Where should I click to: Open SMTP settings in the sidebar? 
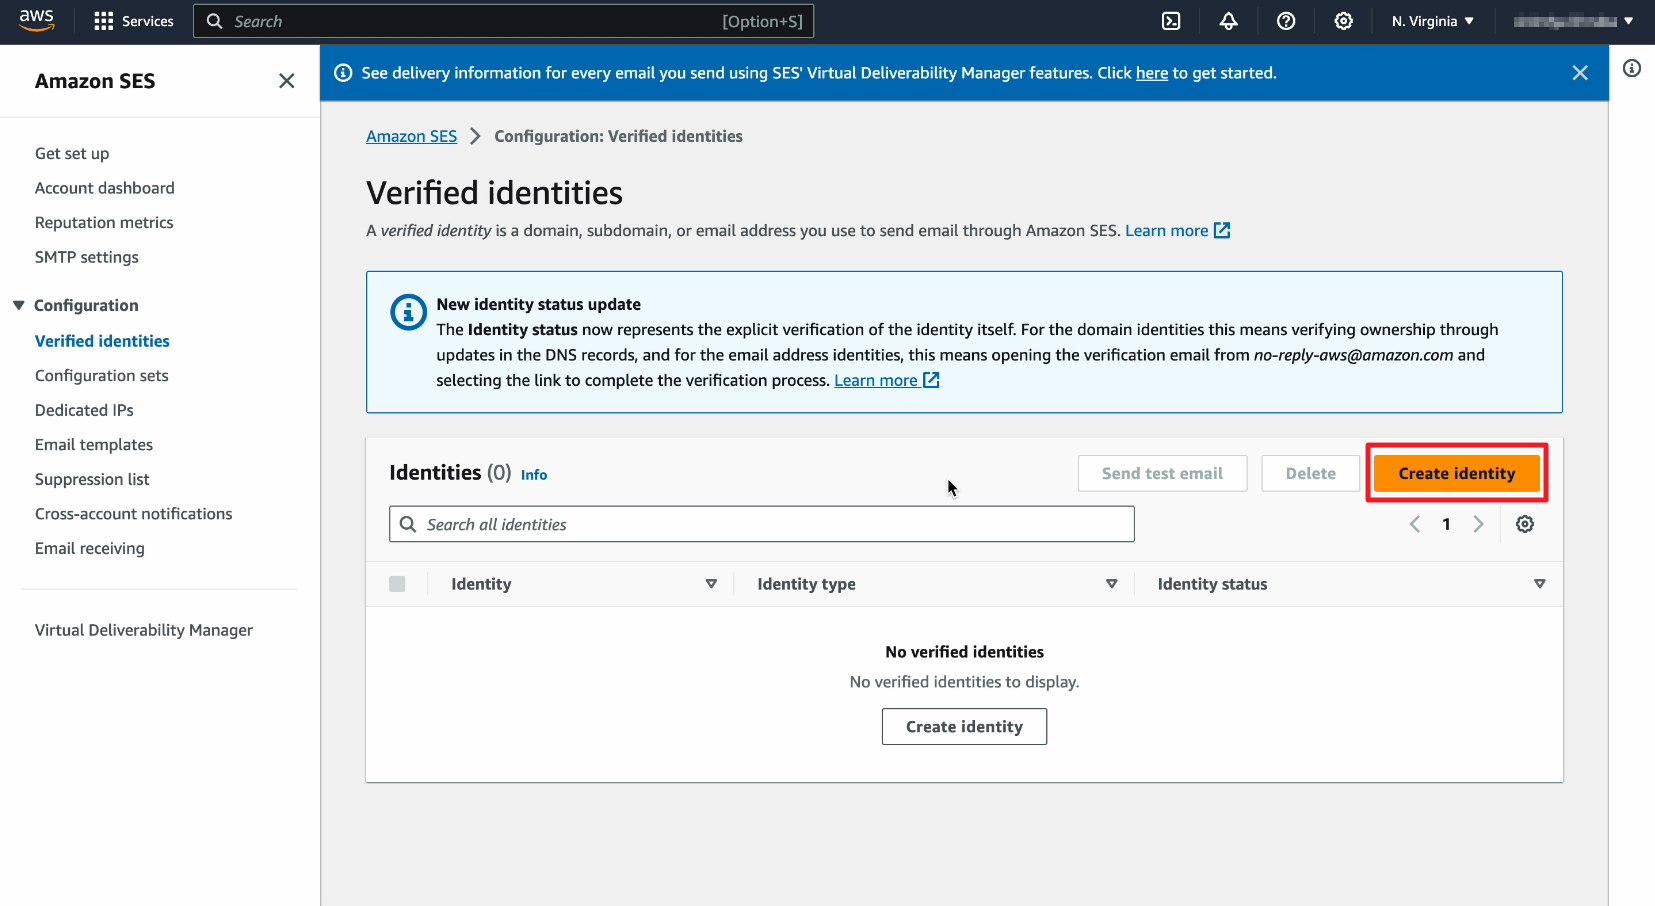(x=86, y=257)
